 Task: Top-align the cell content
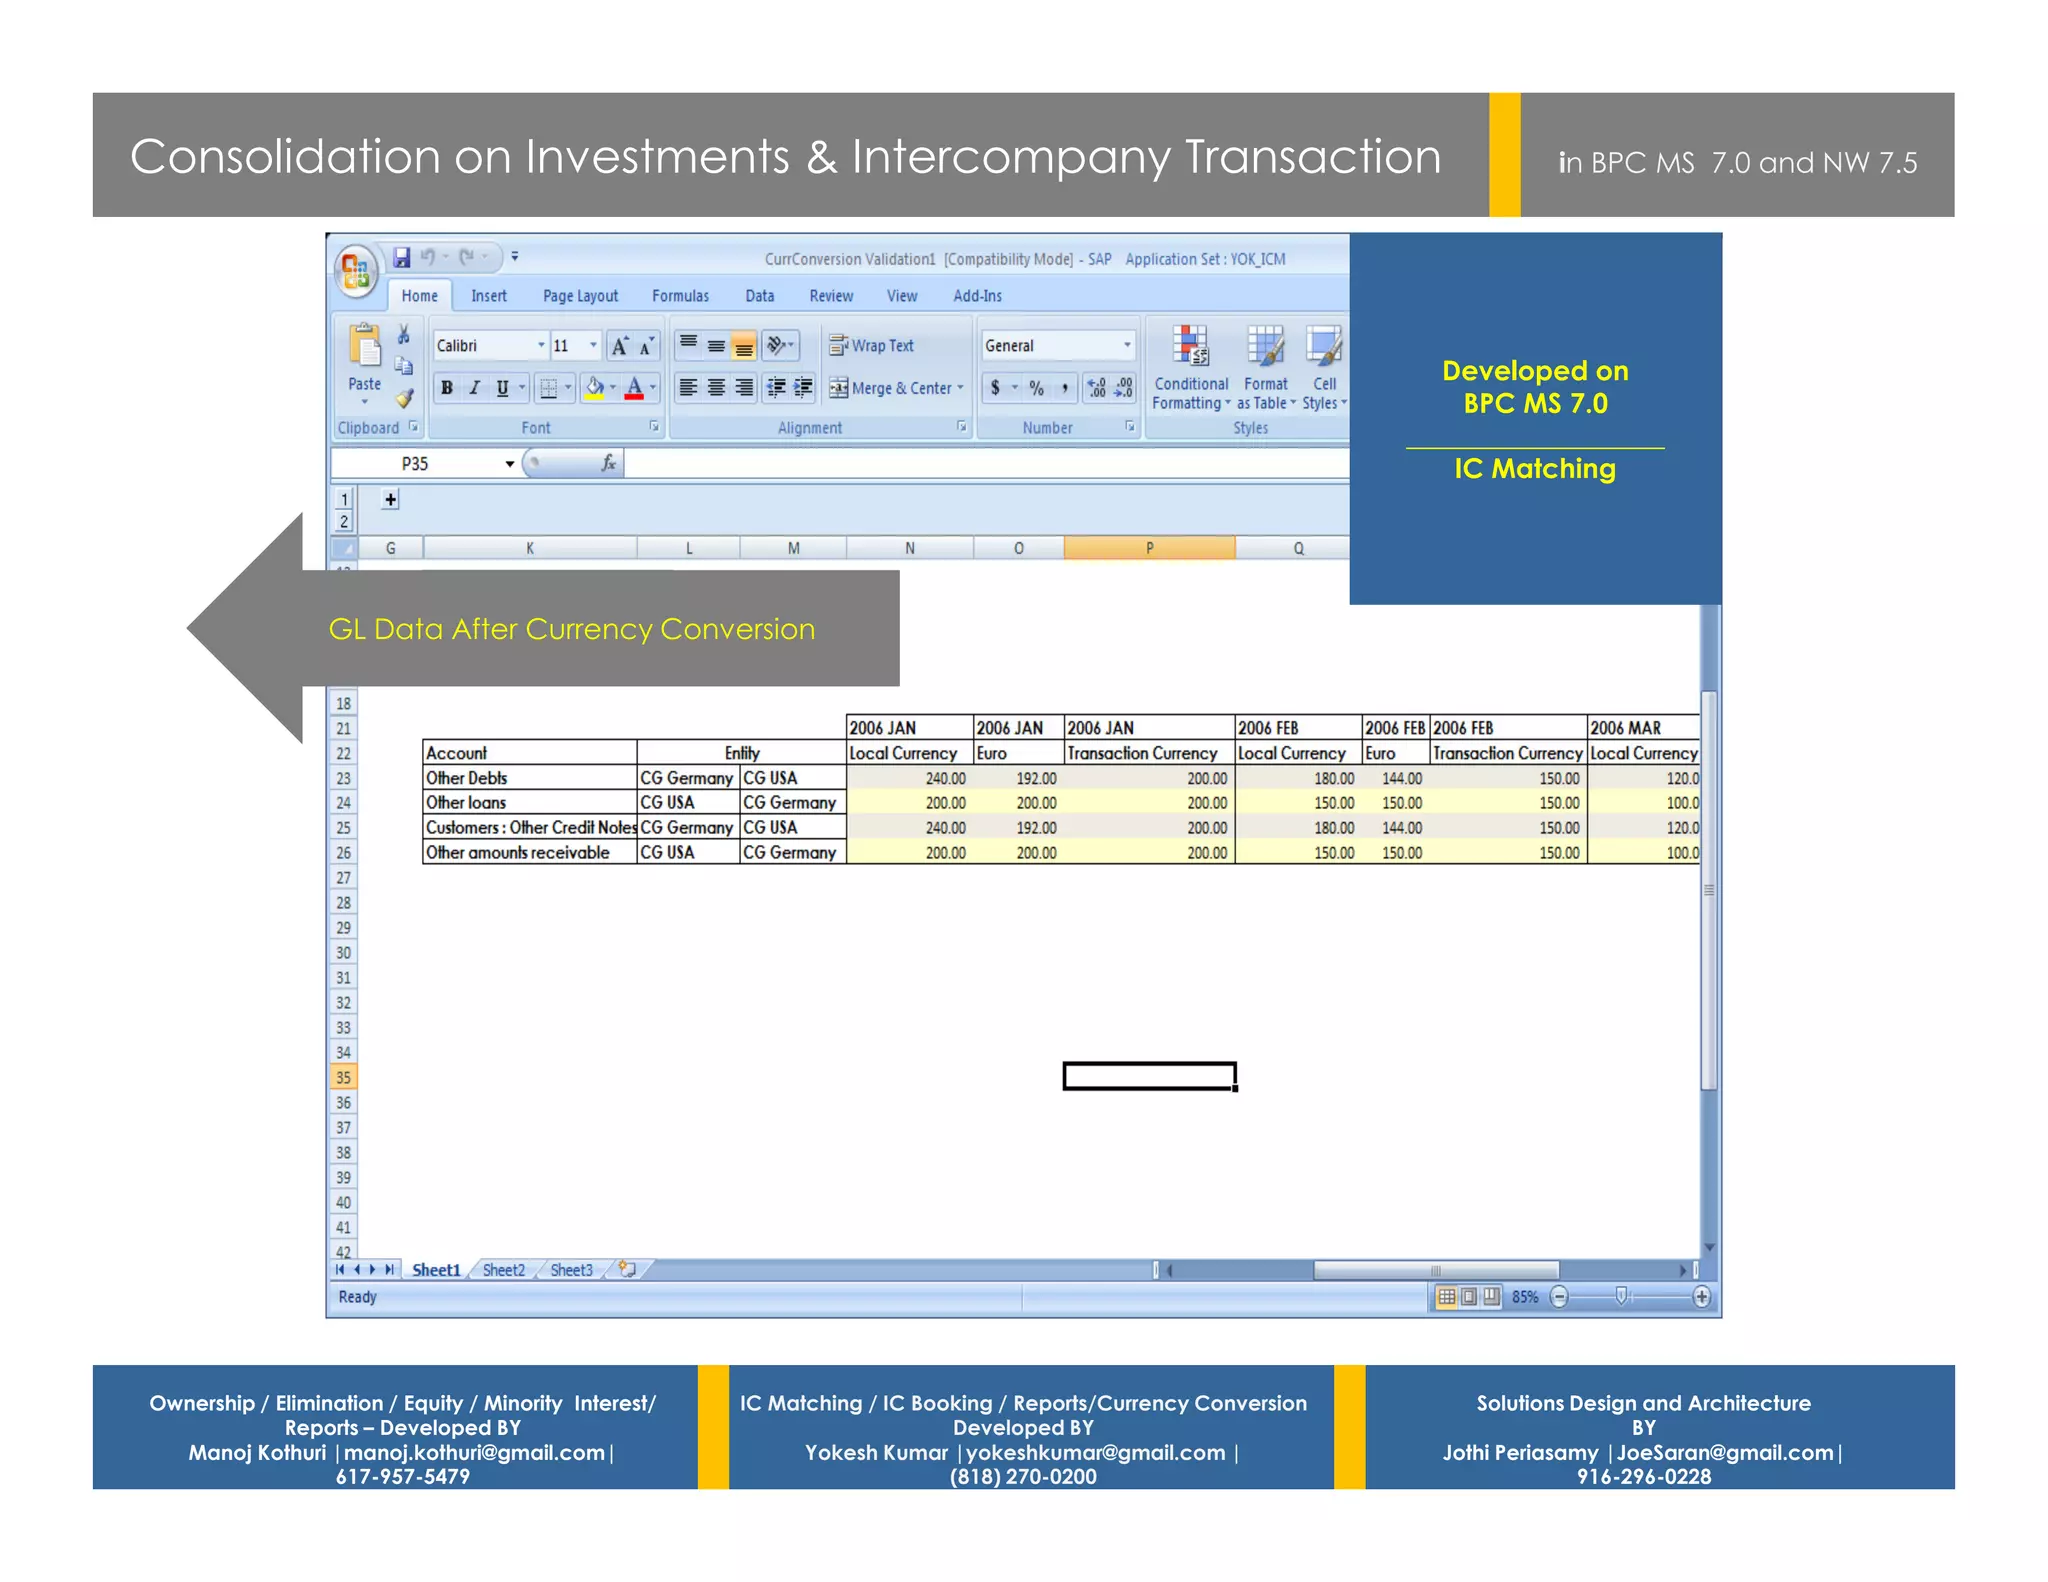[x=689, y=345]
